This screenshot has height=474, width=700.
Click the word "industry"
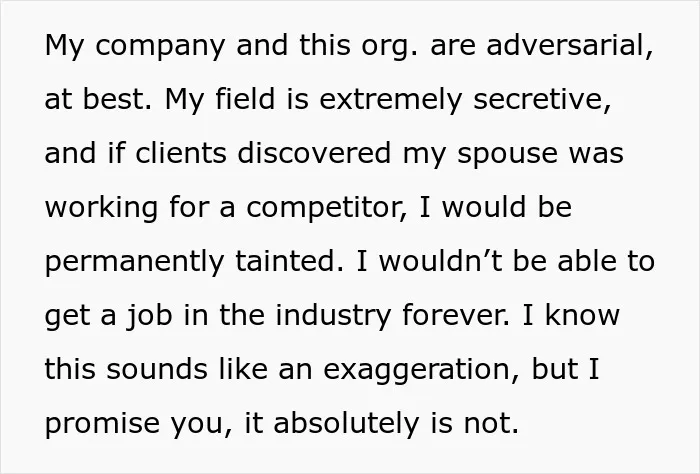coord(333,316)
